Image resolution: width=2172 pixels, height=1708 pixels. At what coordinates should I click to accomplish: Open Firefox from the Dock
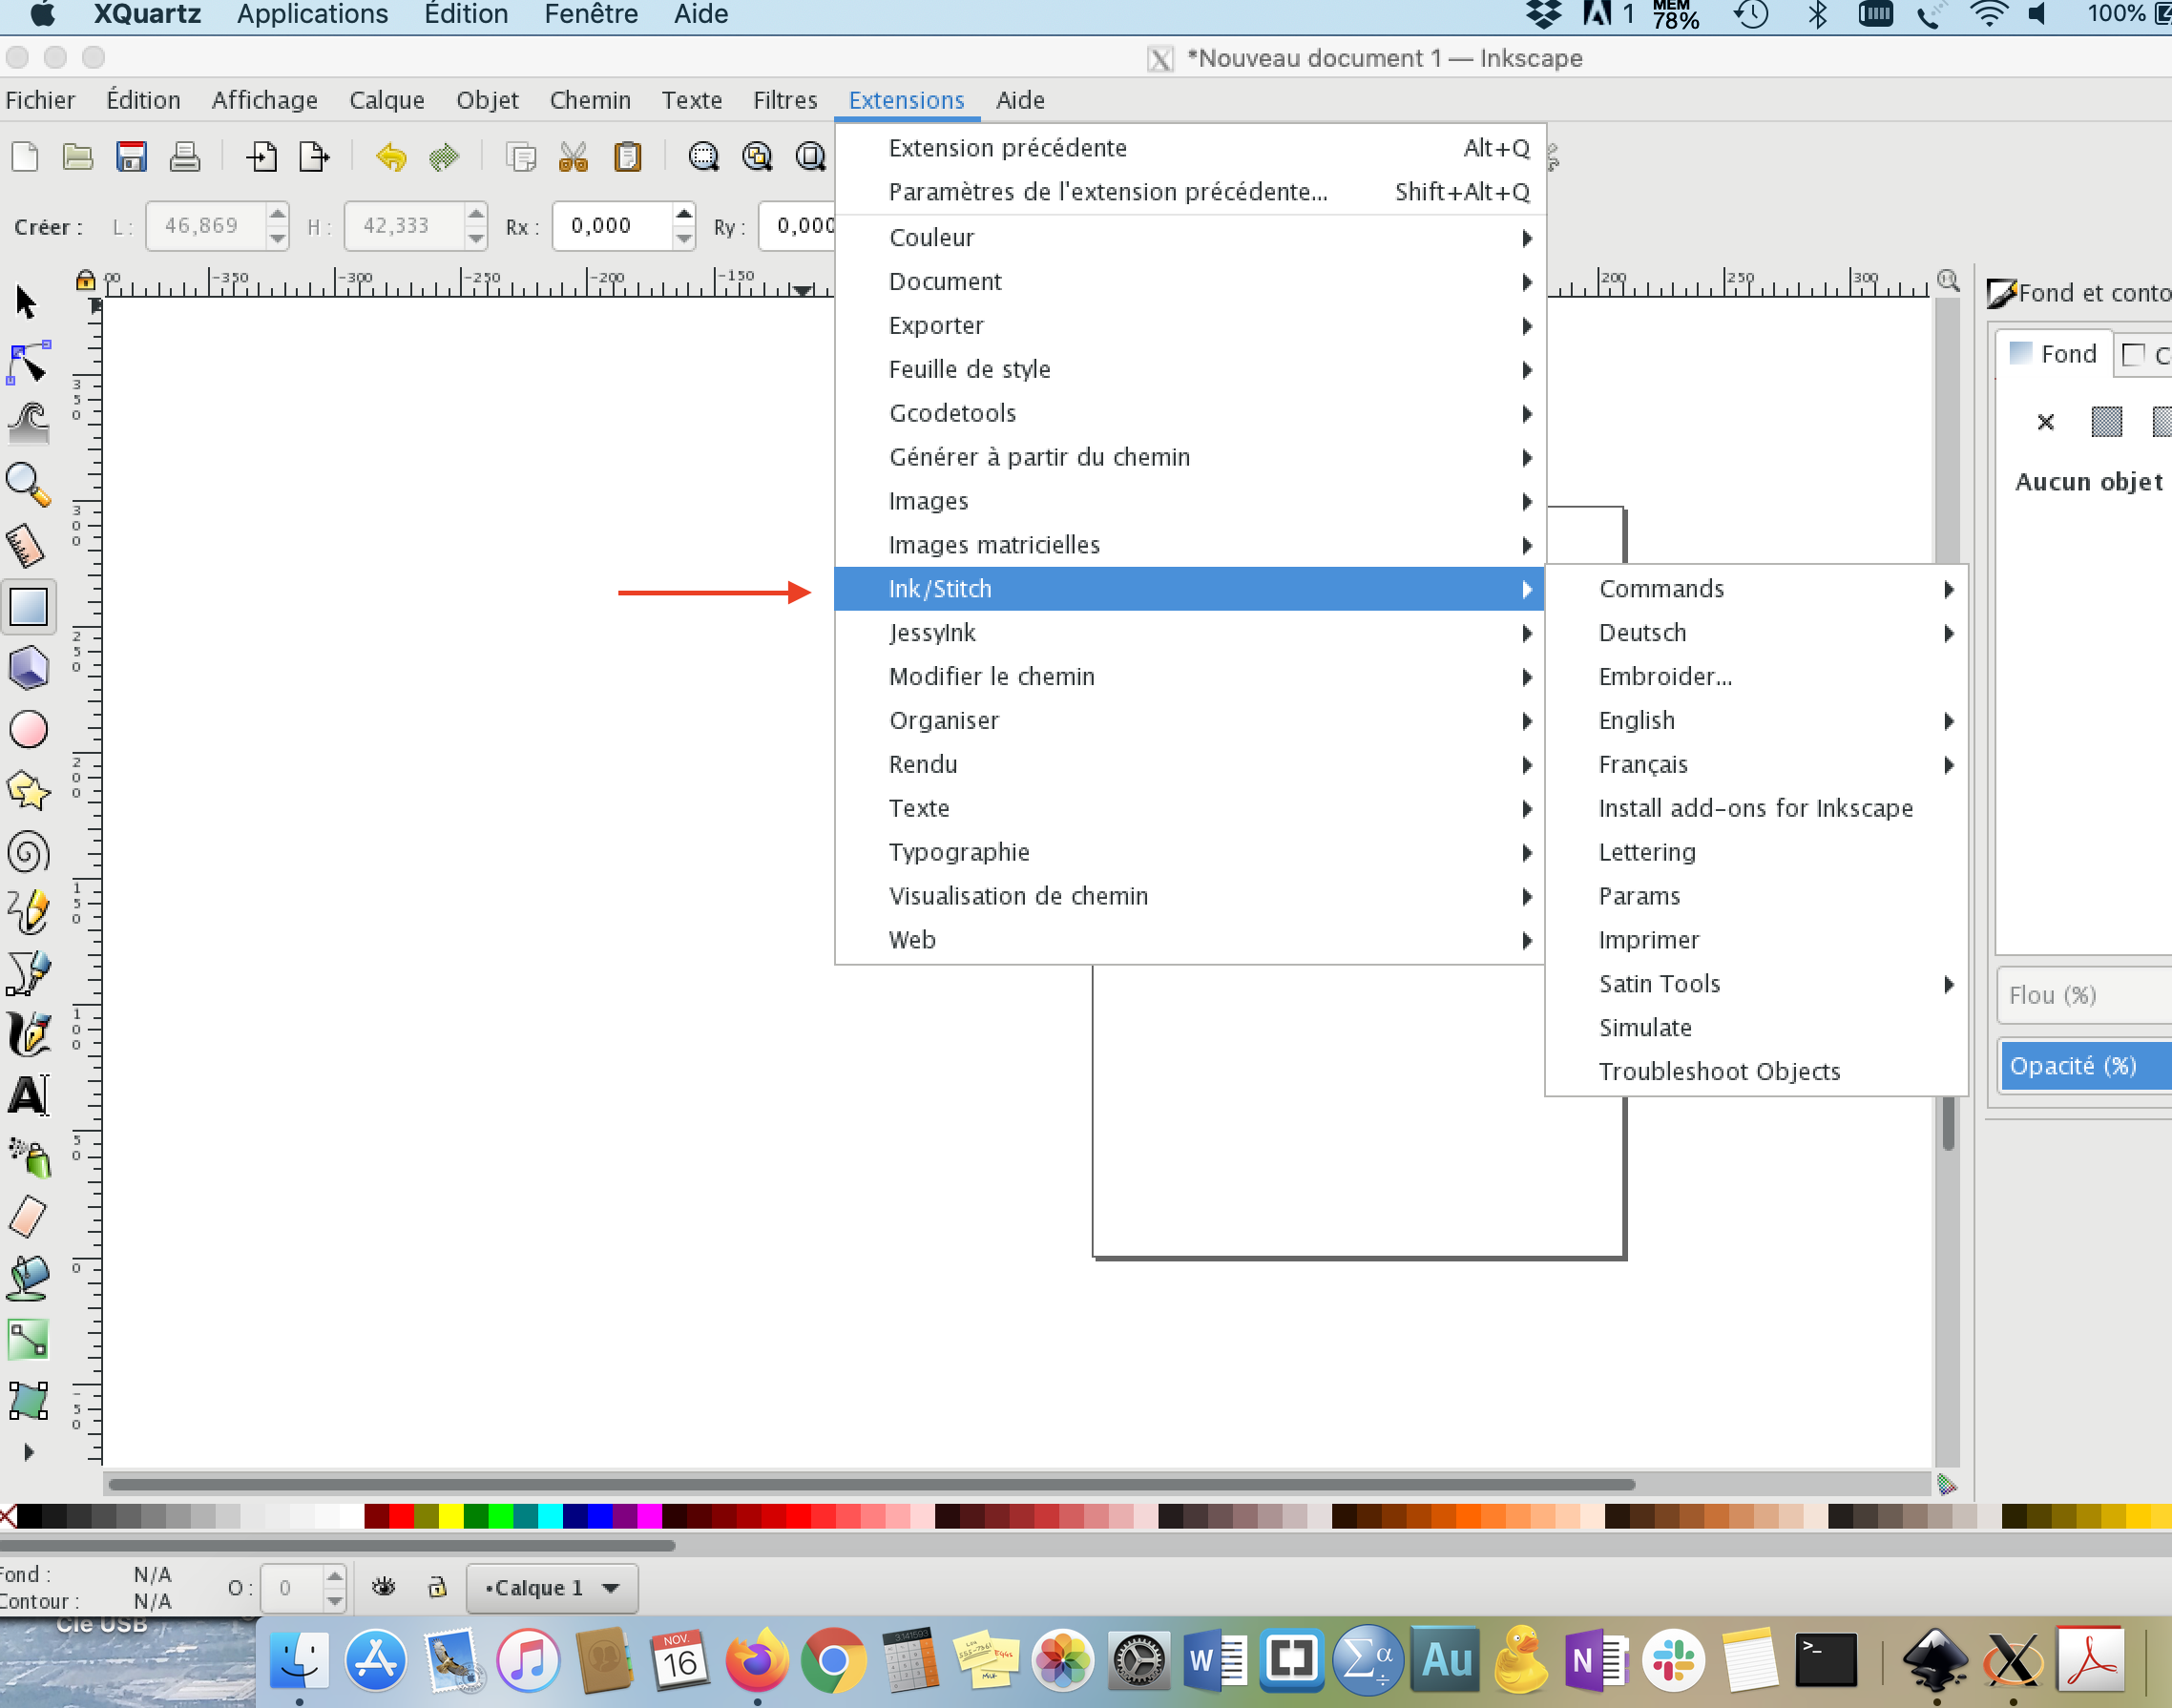click(x=757, y=1661)
